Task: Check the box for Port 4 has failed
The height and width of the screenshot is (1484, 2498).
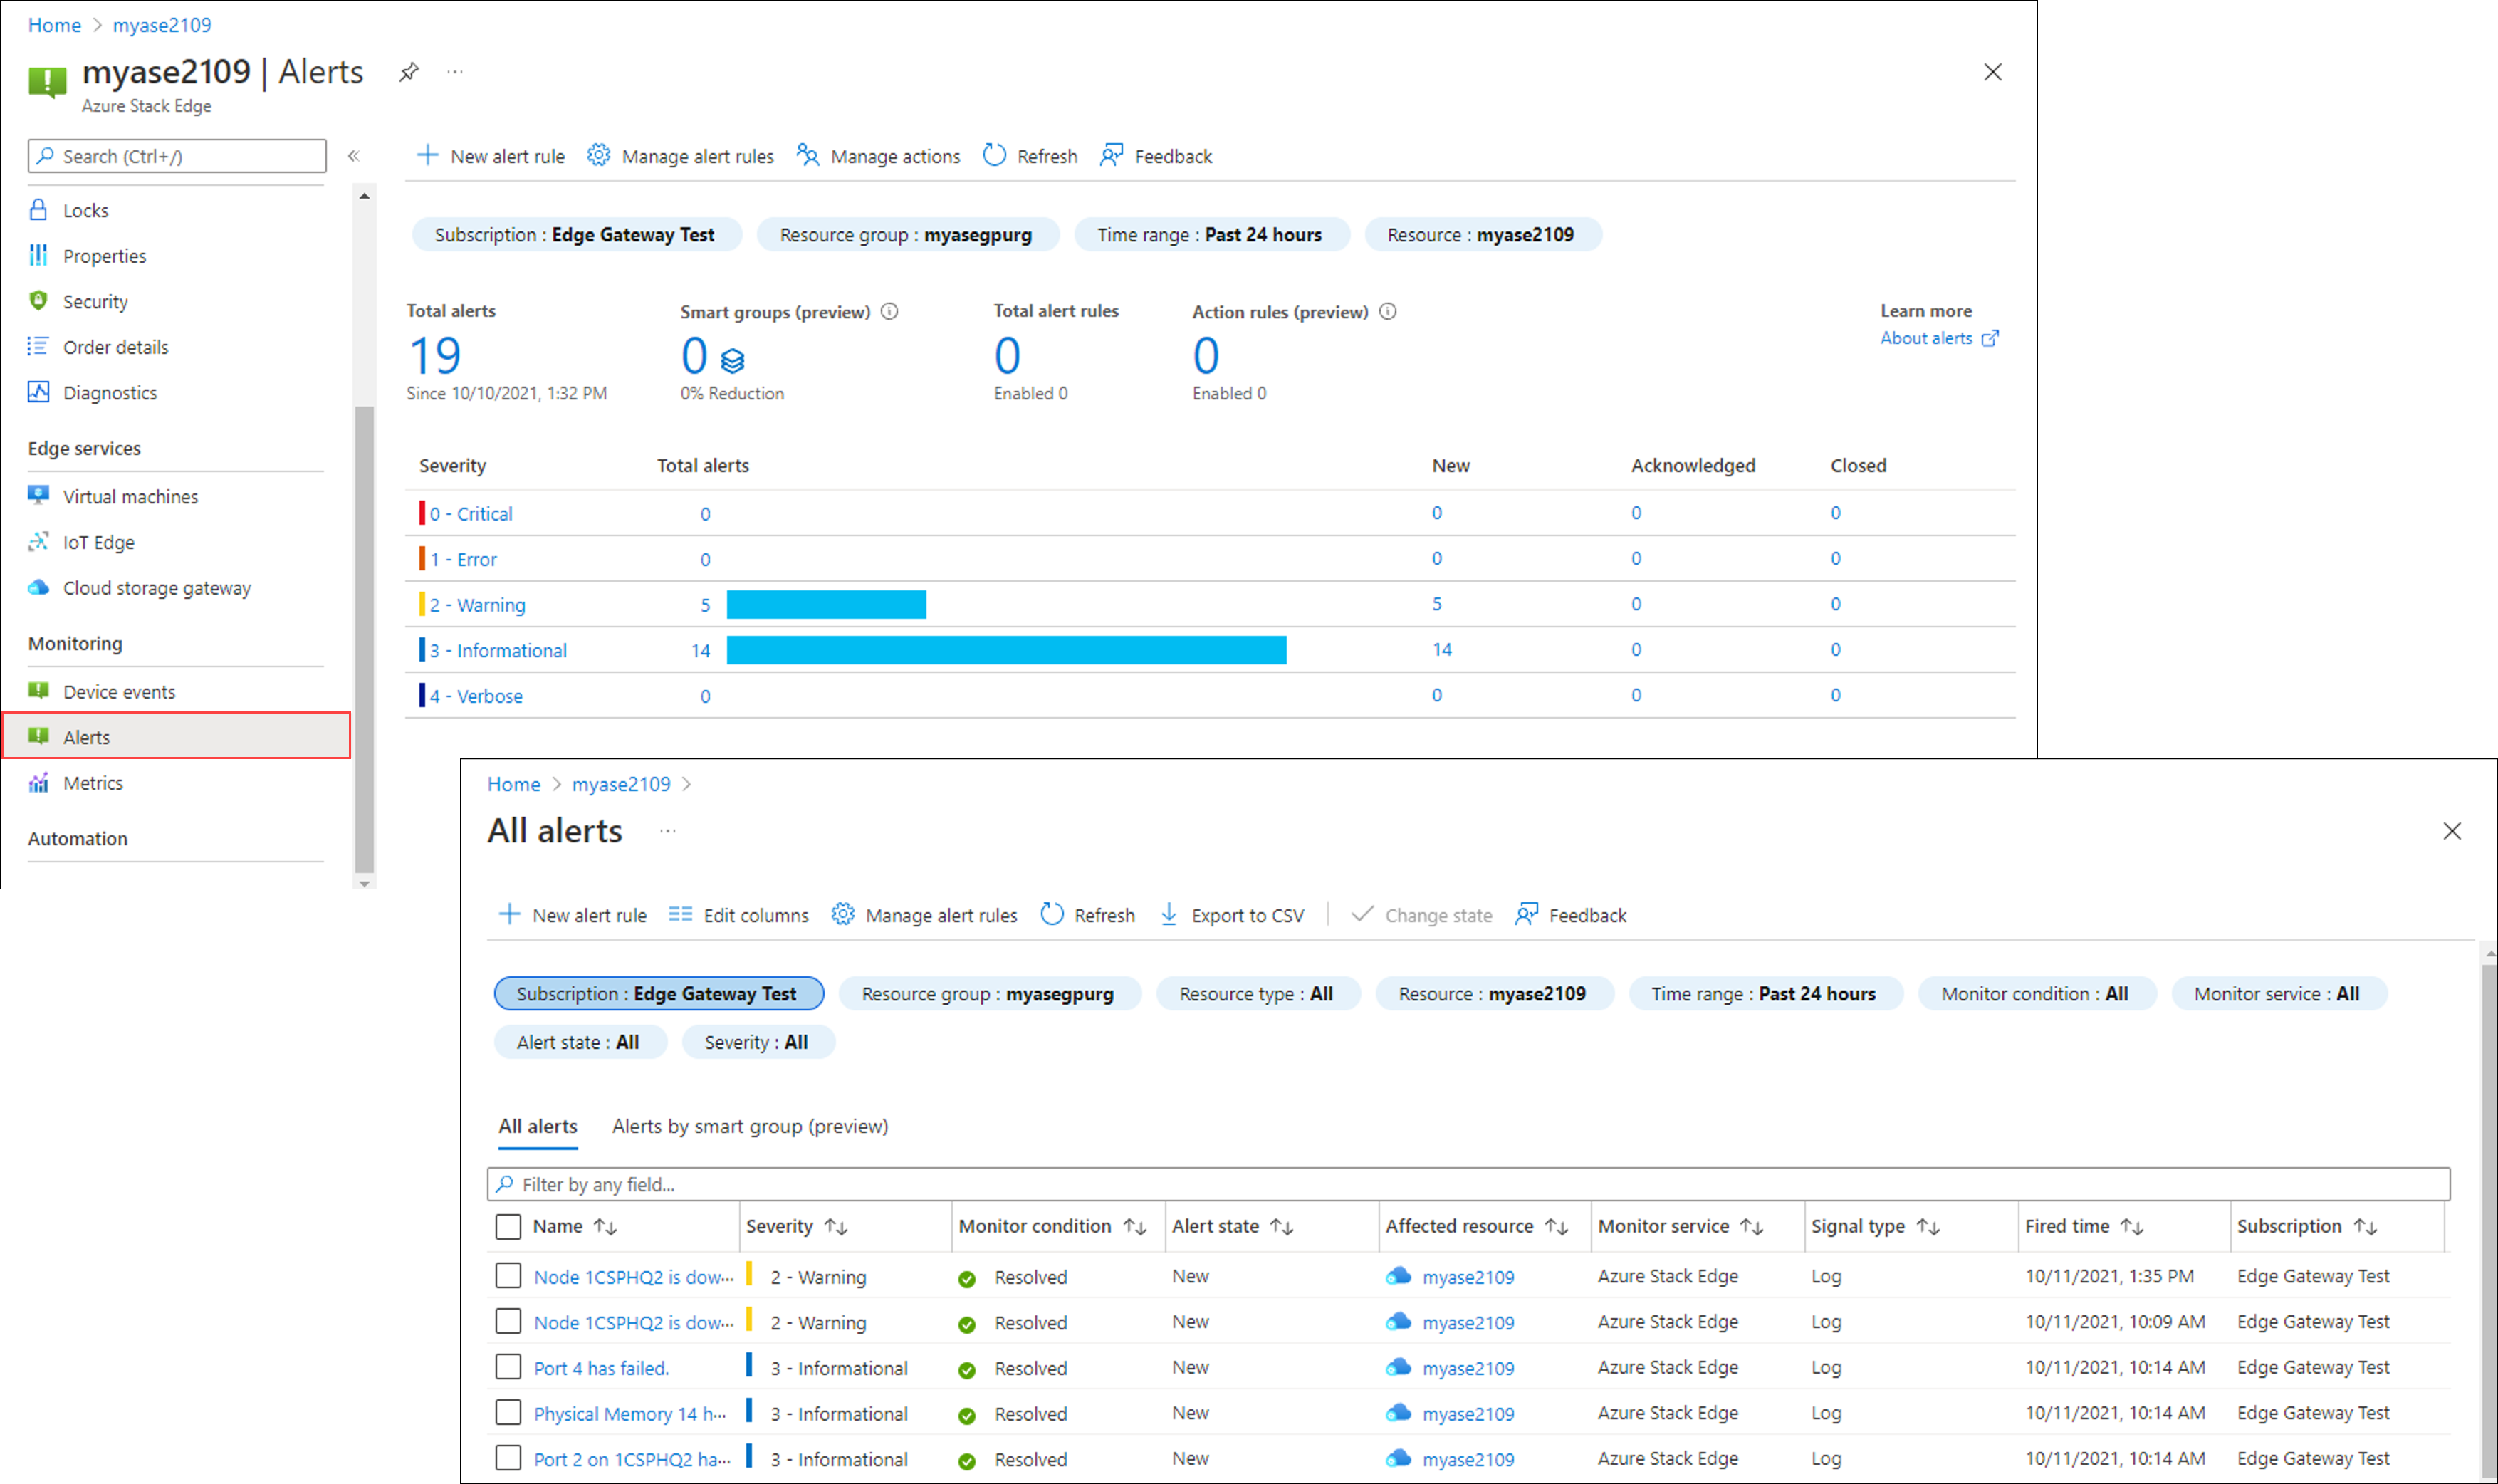Action: tap(508, 1367)
